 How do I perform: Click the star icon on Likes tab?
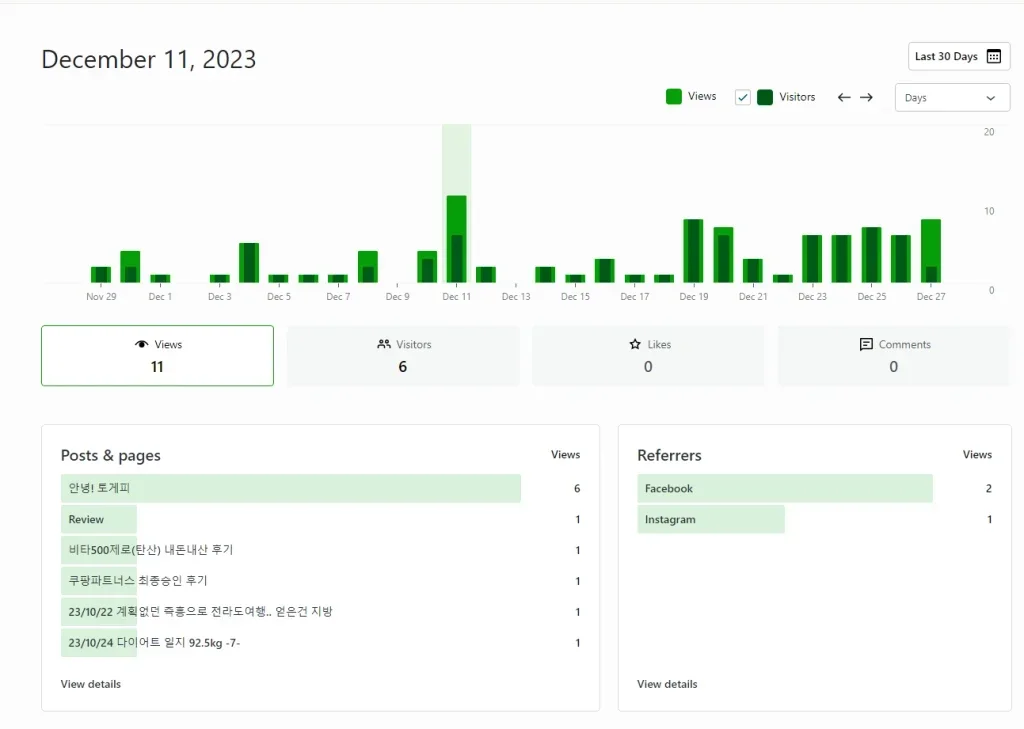[635, 345]
